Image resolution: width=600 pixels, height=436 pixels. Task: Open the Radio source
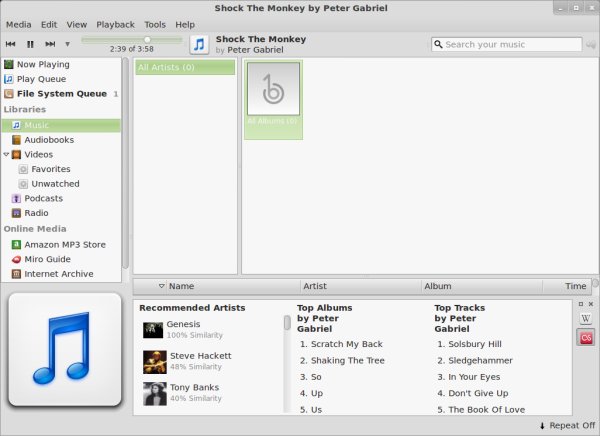pos(61,213)
